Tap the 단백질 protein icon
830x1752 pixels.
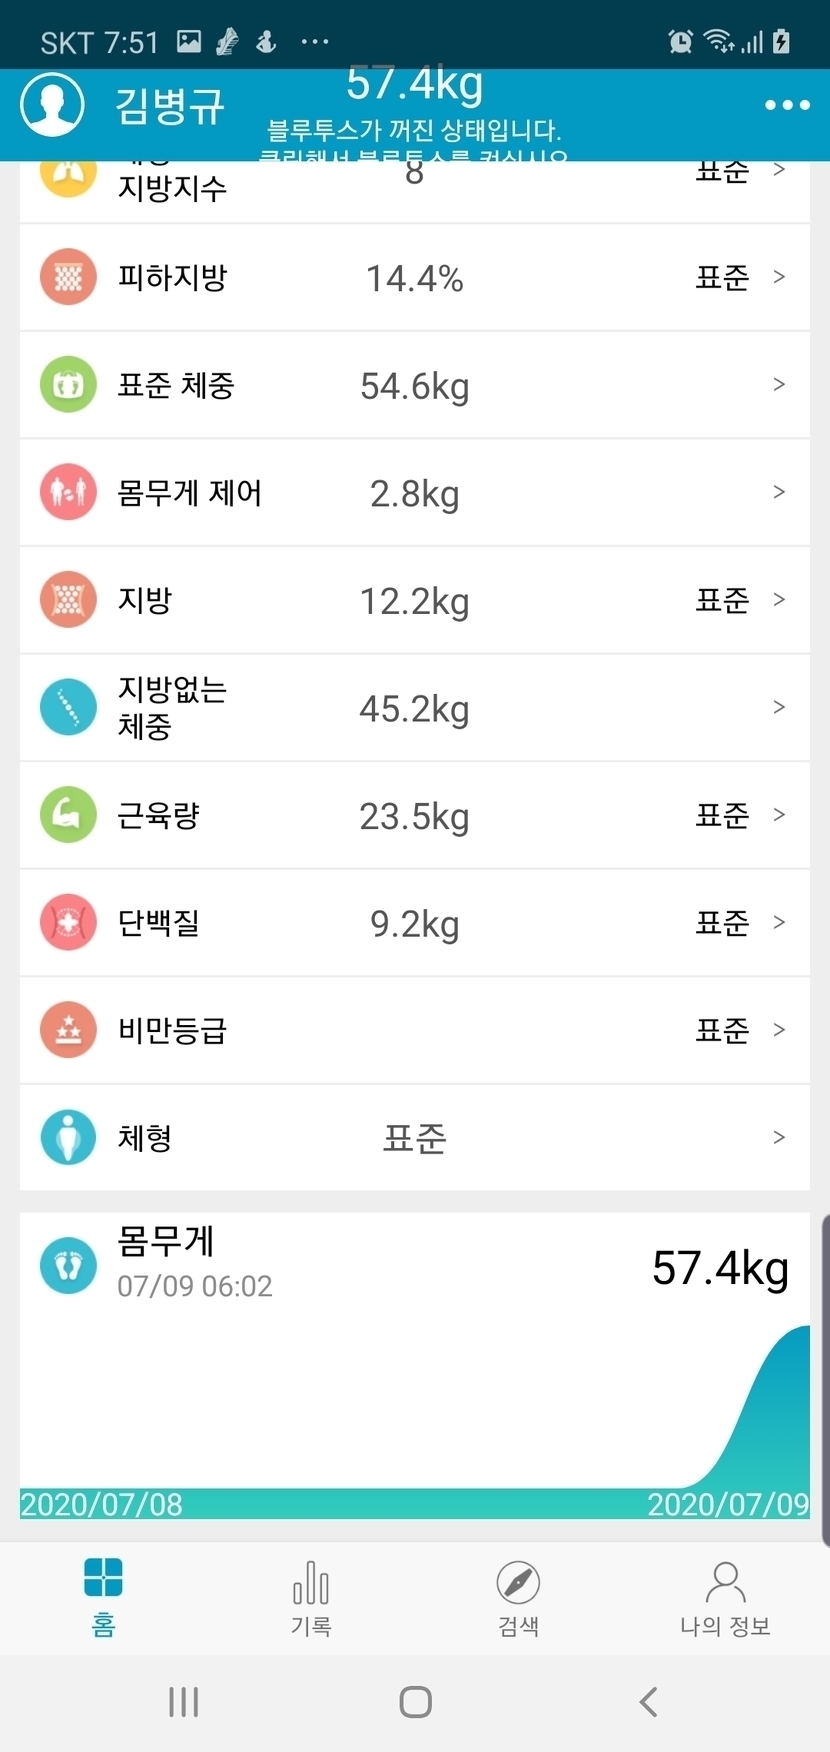[x=68, y=922]
